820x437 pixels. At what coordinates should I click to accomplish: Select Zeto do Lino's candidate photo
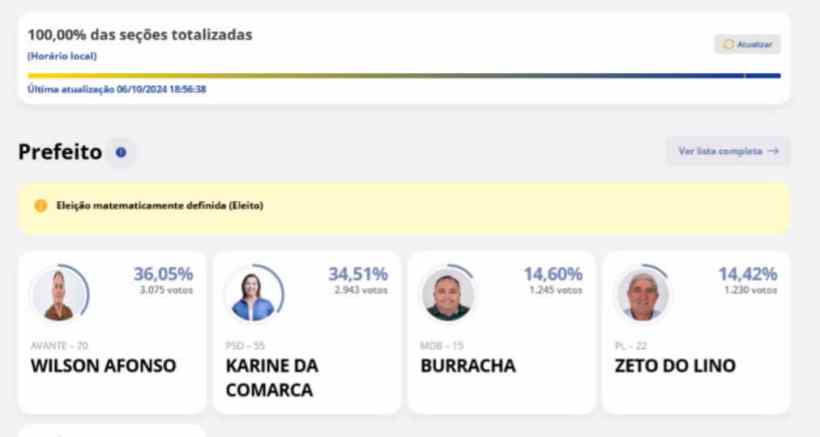coord(643,294)
